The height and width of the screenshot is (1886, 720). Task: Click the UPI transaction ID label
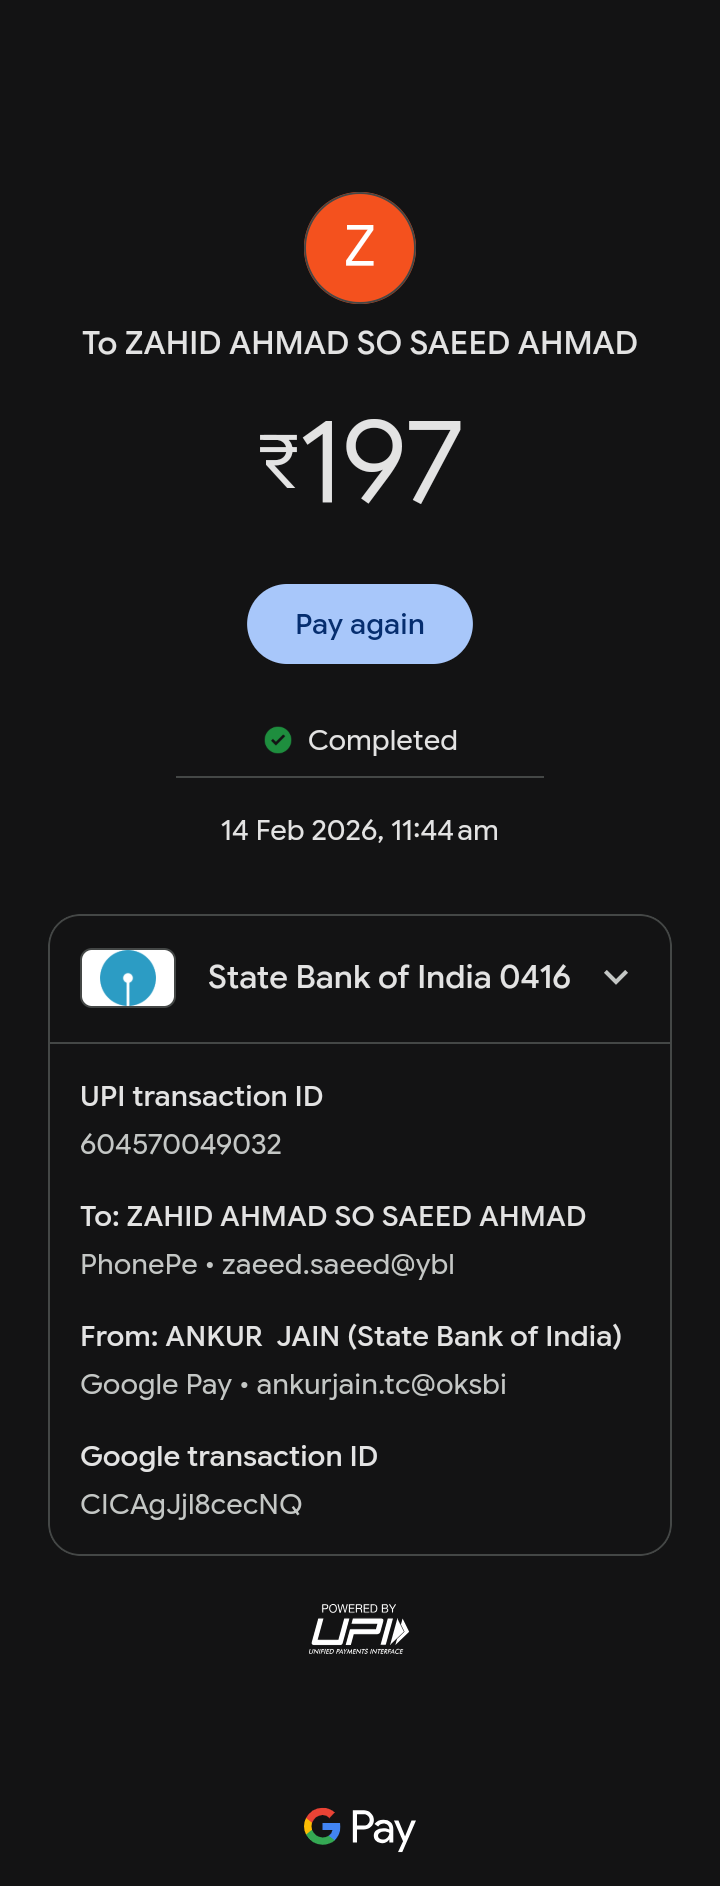[202, 1096]
